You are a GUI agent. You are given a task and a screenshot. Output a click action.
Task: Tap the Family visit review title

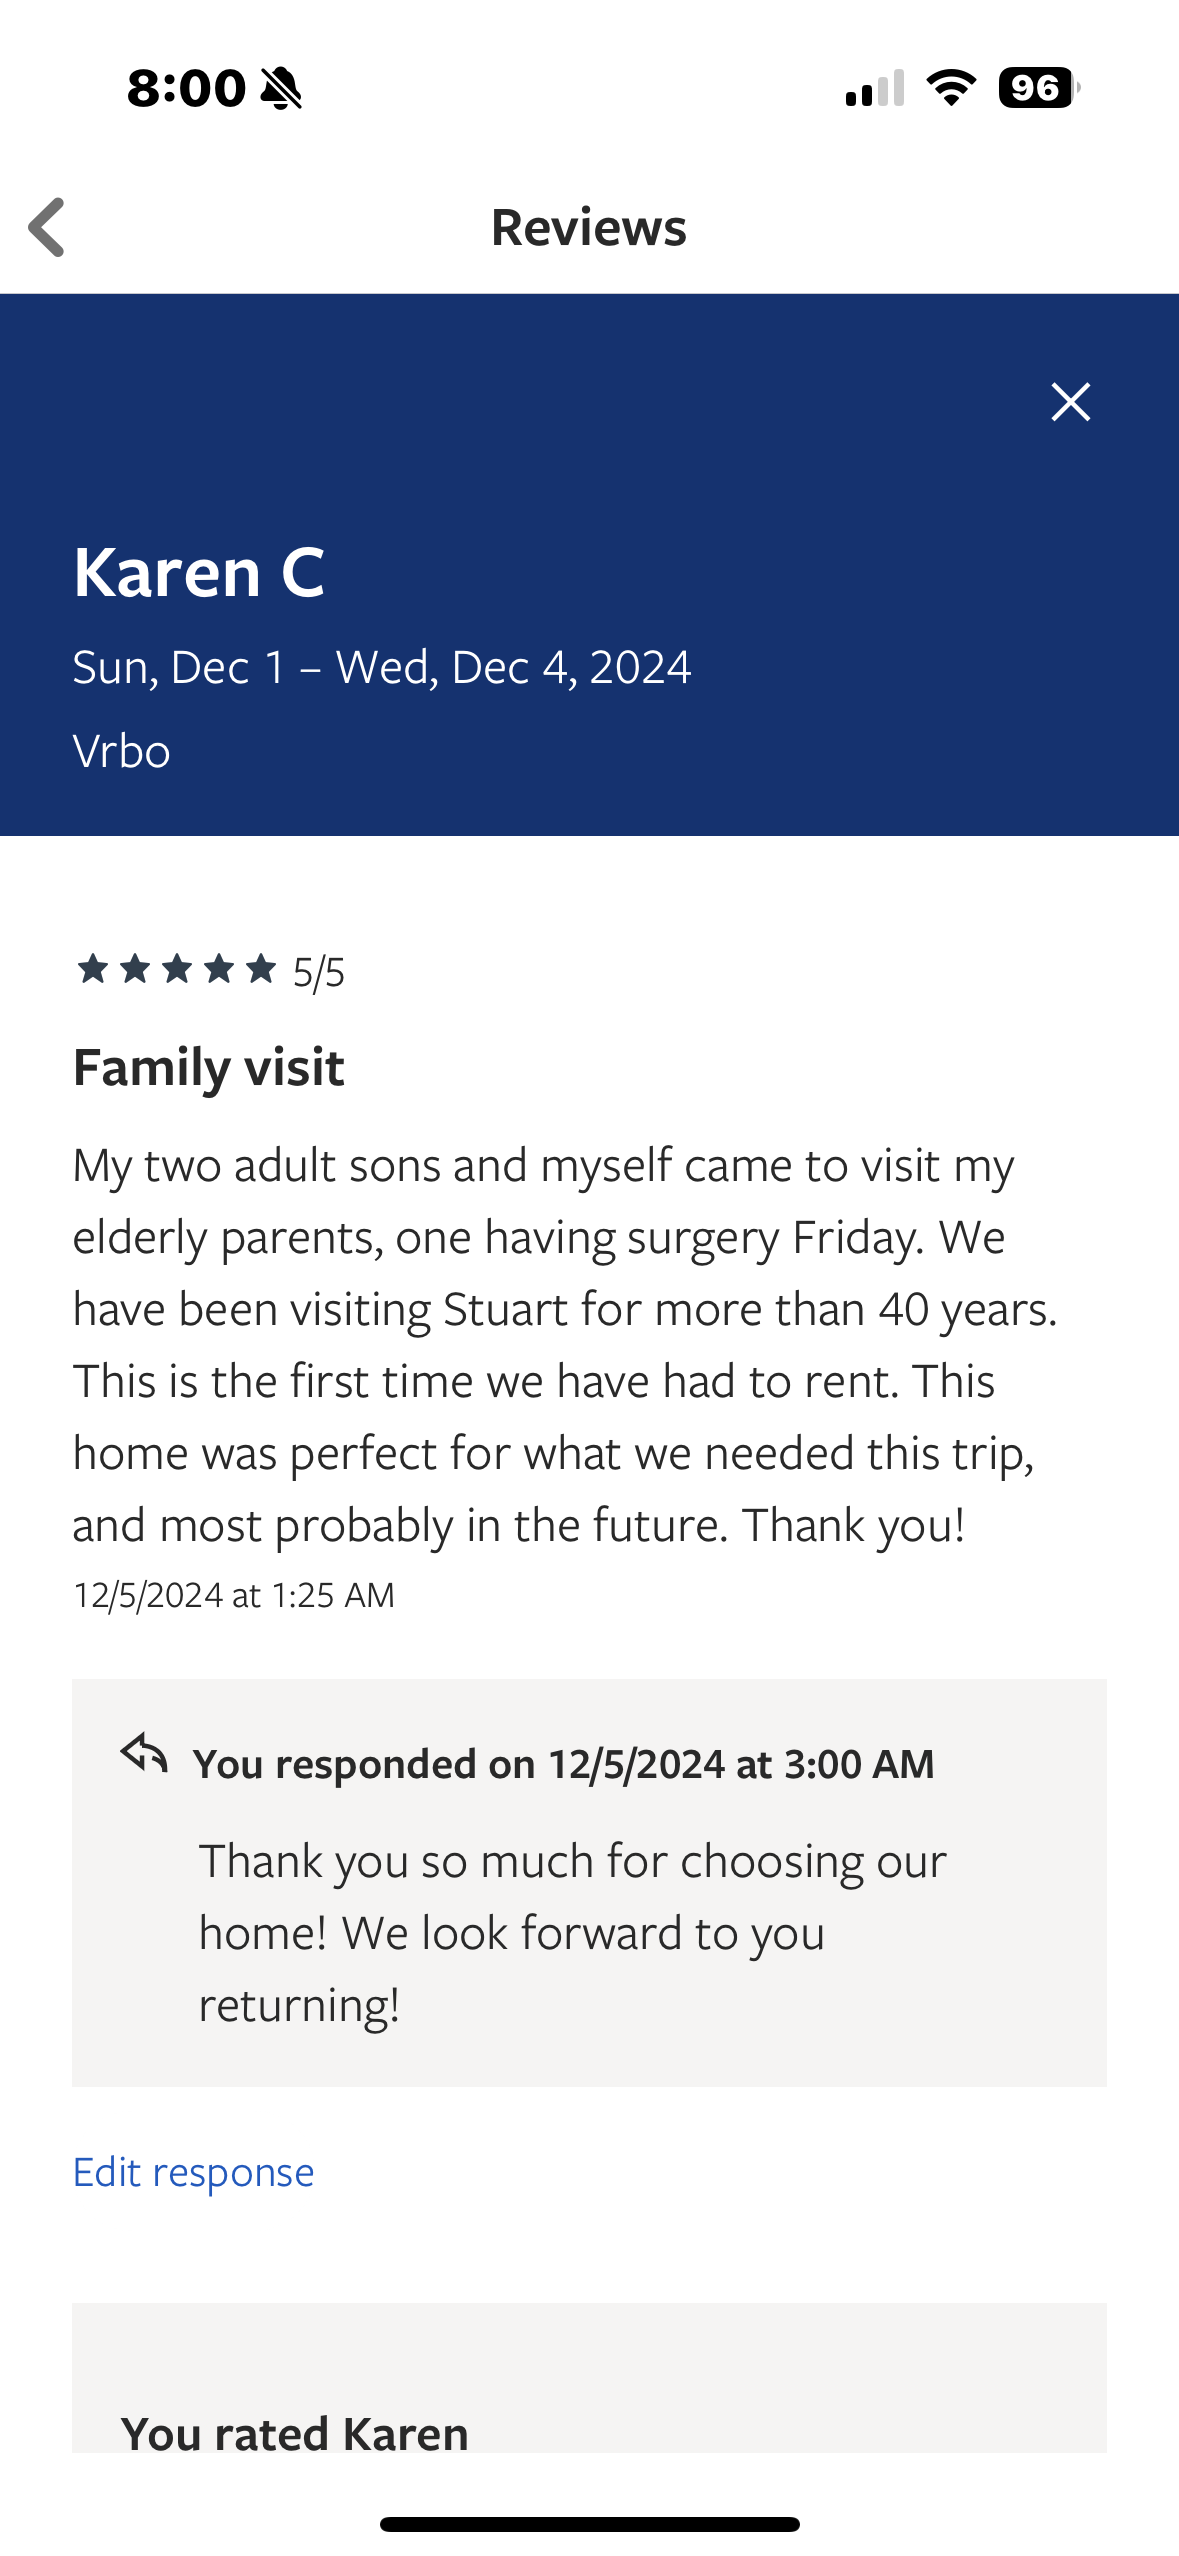point(208,1067)
